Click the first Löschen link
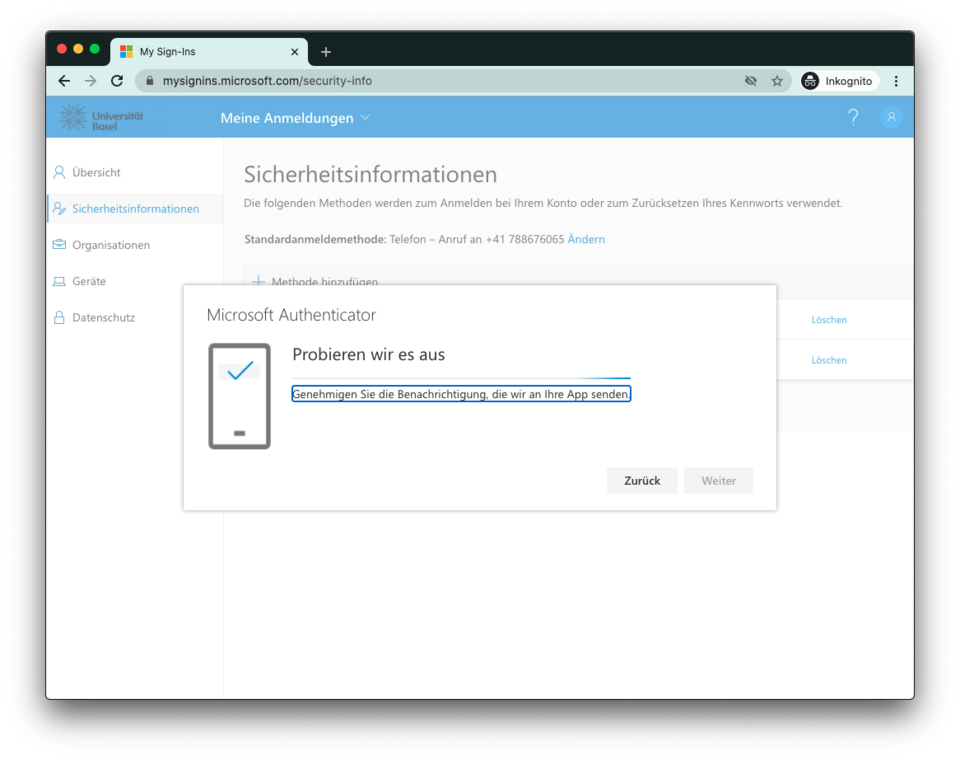The image size is (960, 760). coord(829,320)
